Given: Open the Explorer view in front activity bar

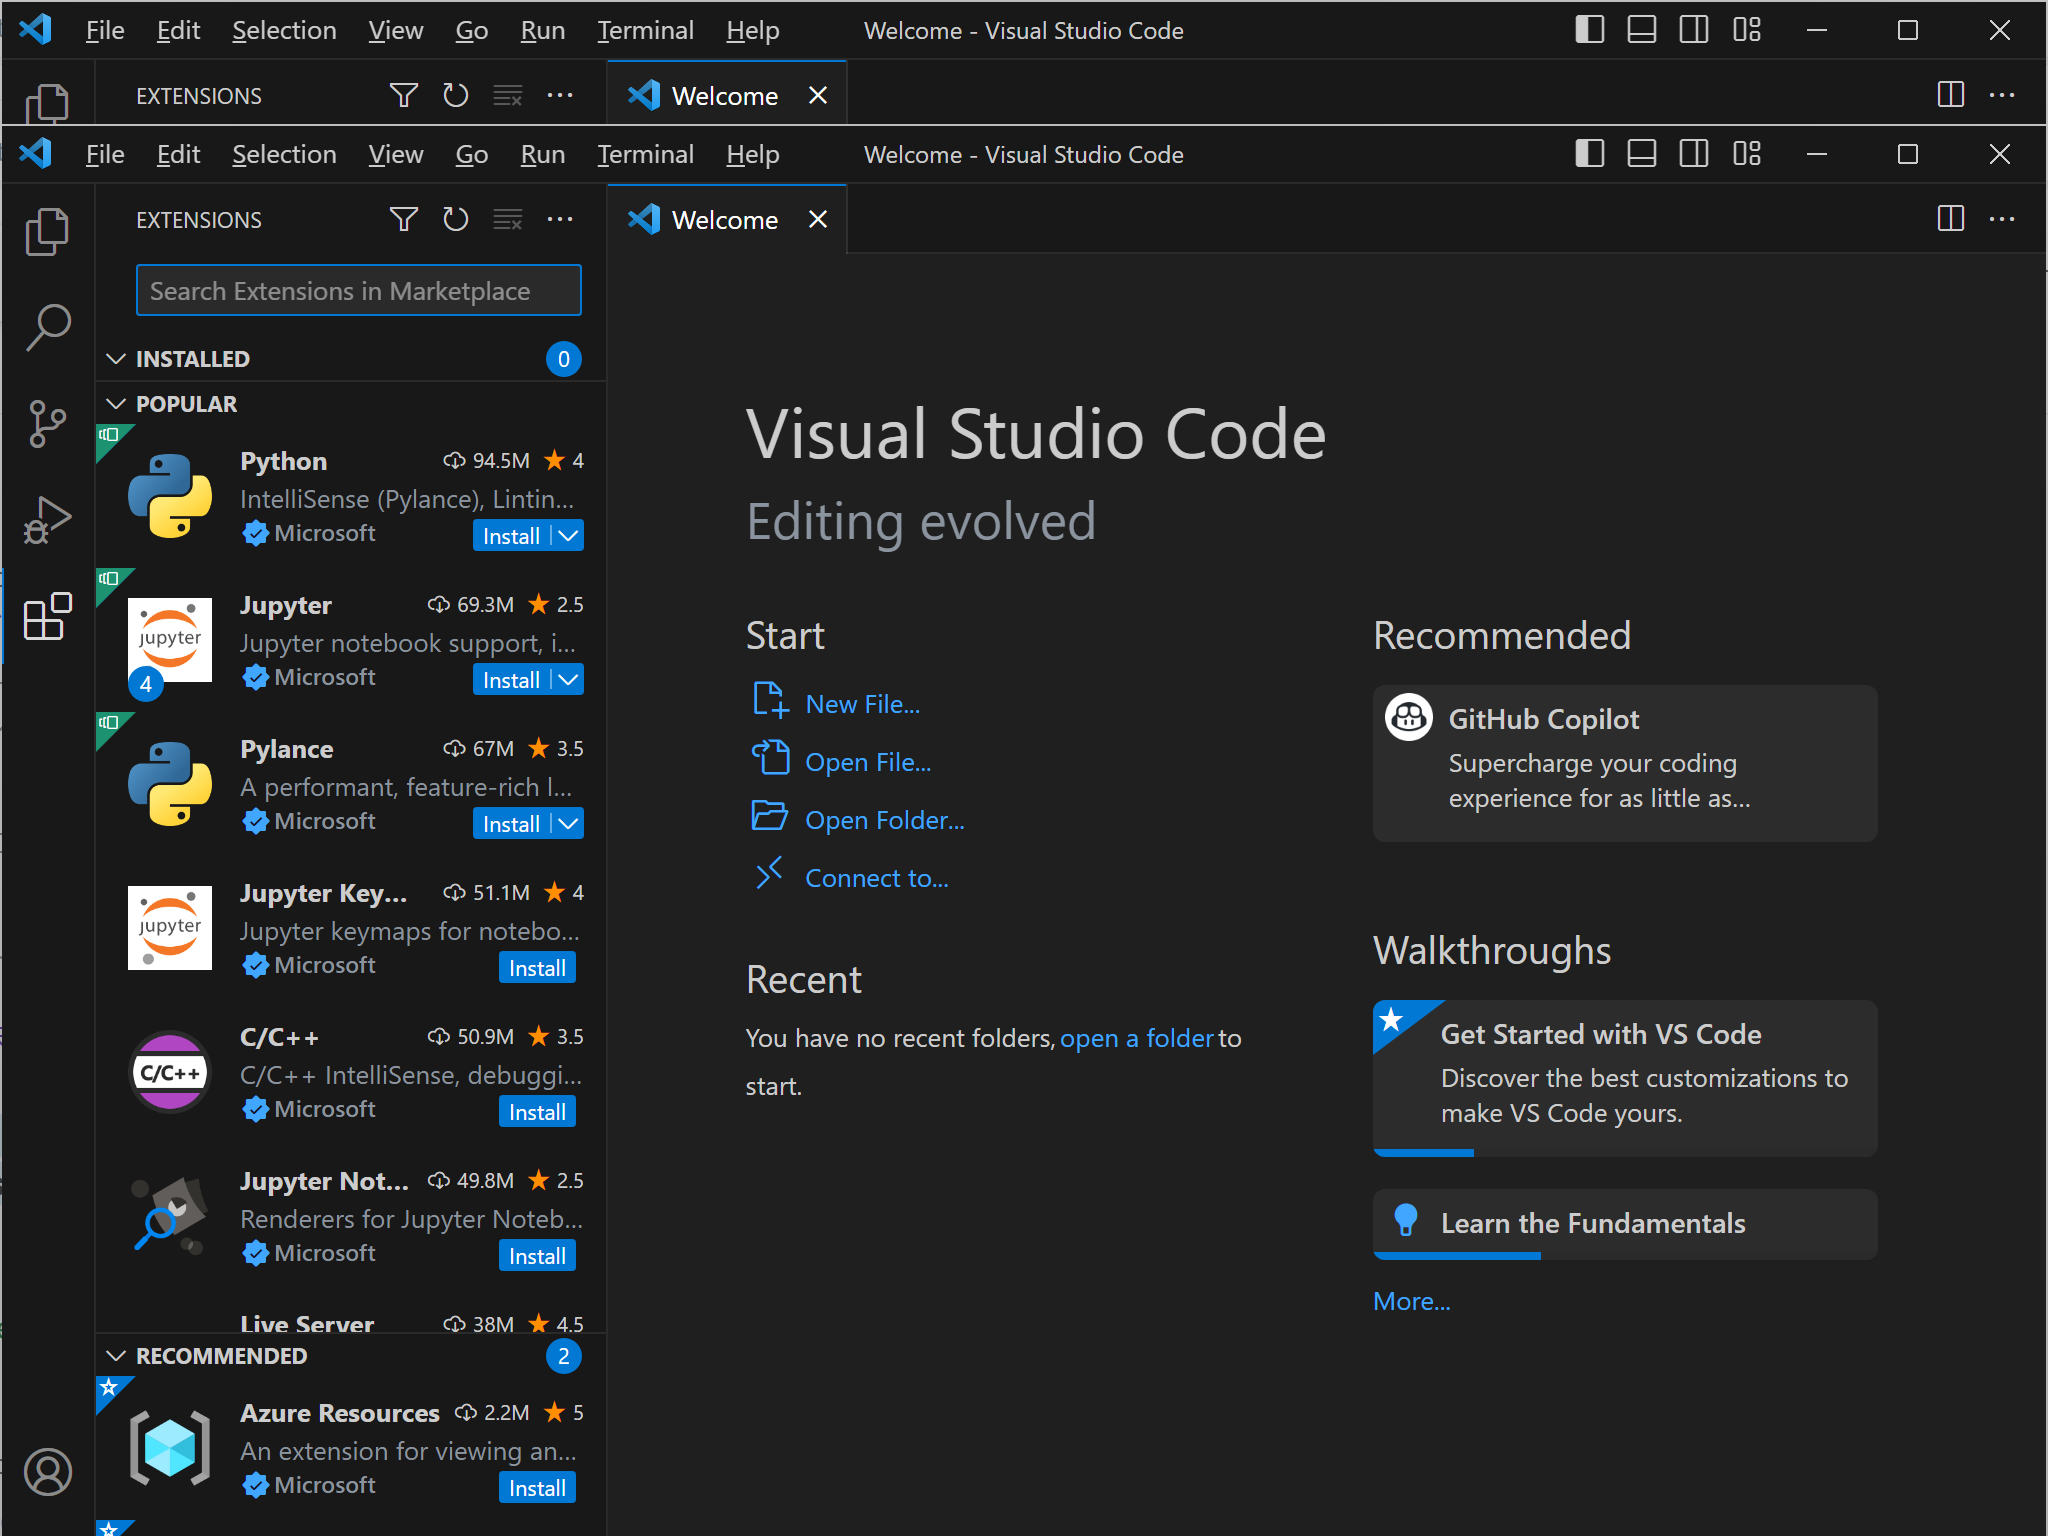Looking at the screenshot, I should tap(47, 232).
